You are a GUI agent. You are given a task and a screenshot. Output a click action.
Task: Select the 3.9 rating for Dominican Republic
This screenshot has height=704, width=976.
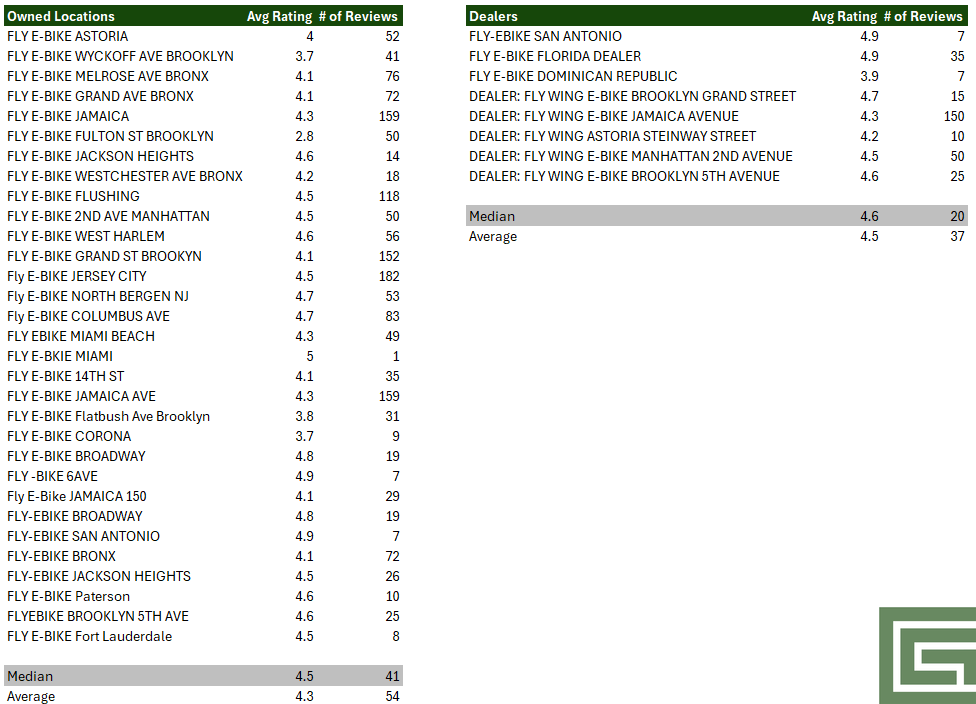point(870,76)
